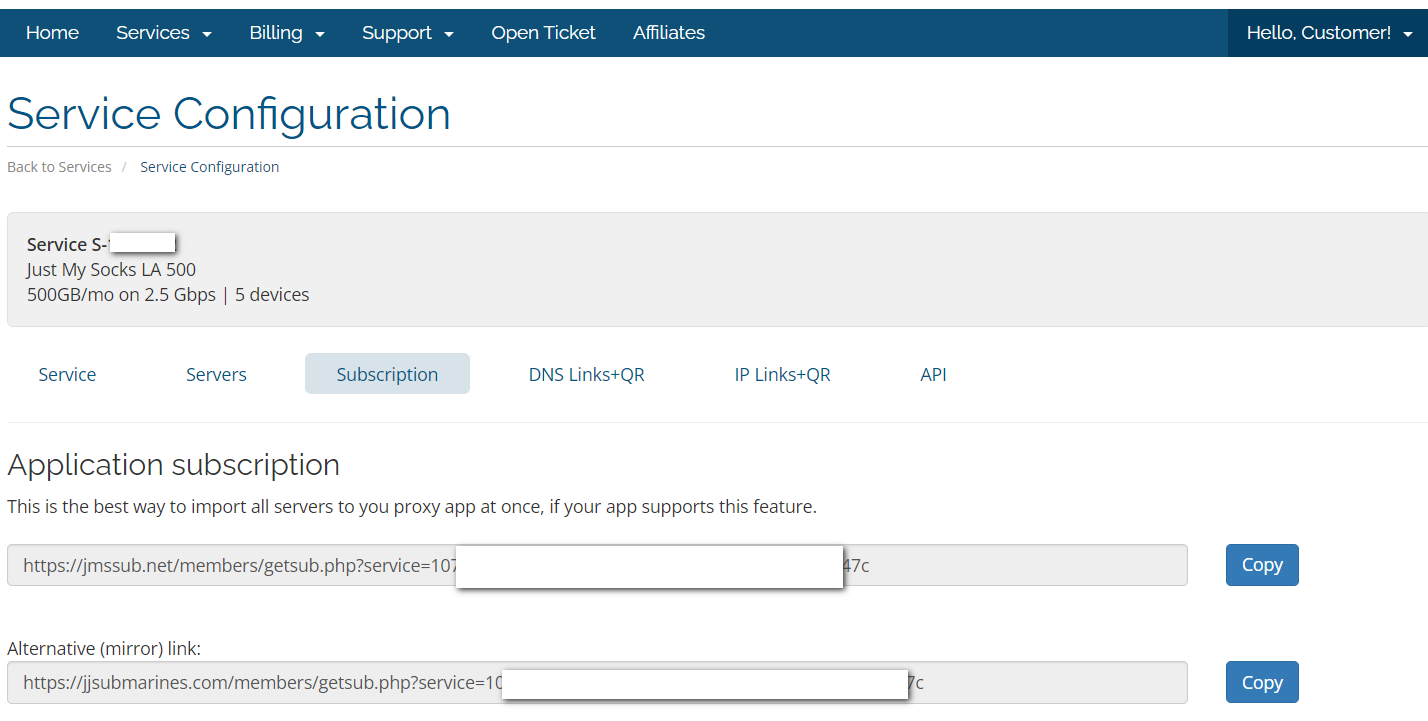The height and width of the screenshot is (721, 1428).
Task: Expand the Hello, Customer! account menu
Action: (x=1328, y=33)
